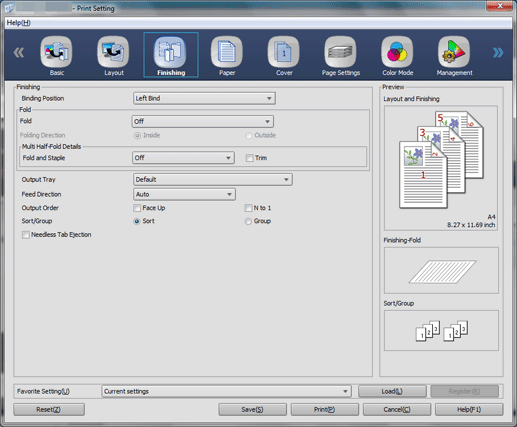517x427 pixels.
Task: Select the Finishing icon
Action: point(170,52)
